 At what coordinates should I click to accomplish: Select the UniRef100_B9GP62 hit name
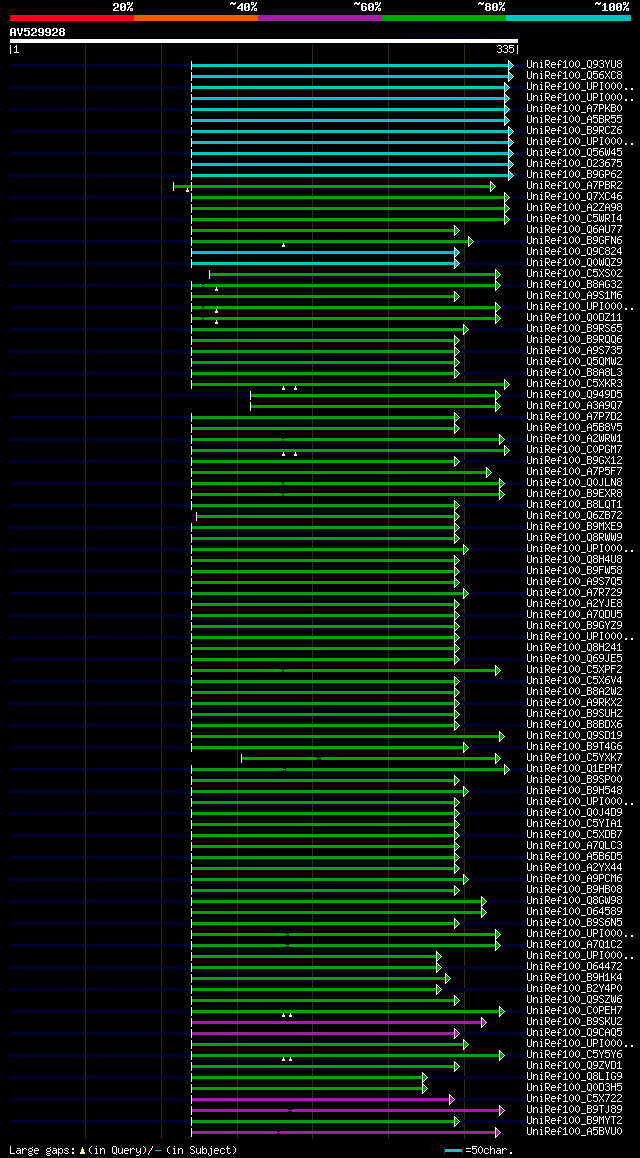pyautogui.click(x=574, y=175)
